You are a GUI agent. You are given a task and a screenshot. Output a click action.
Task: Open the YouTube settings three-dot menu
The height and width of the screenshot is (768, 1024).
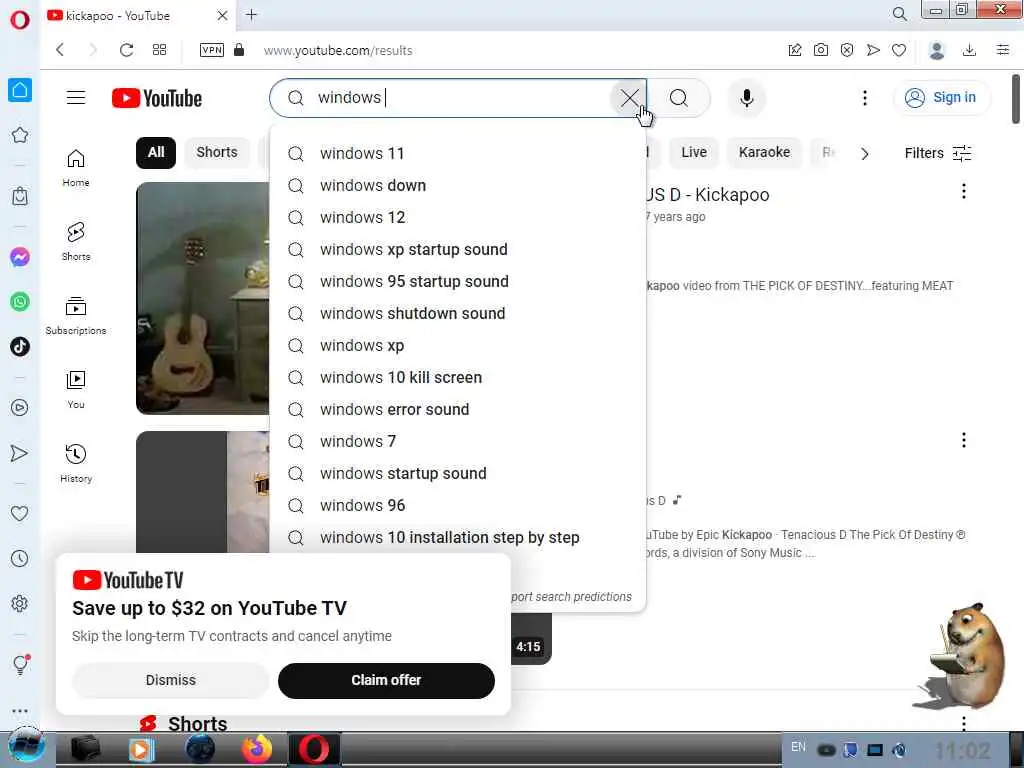click(865, 98)
